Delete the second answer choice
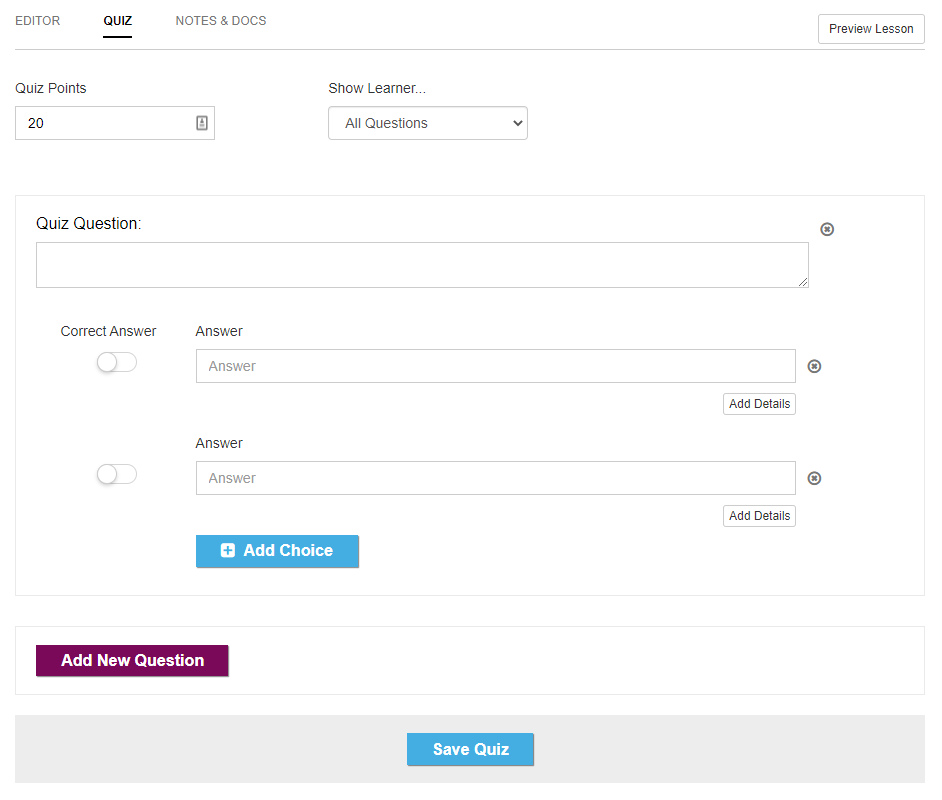The height and width of the screenshot is (800, 942). 814,478
